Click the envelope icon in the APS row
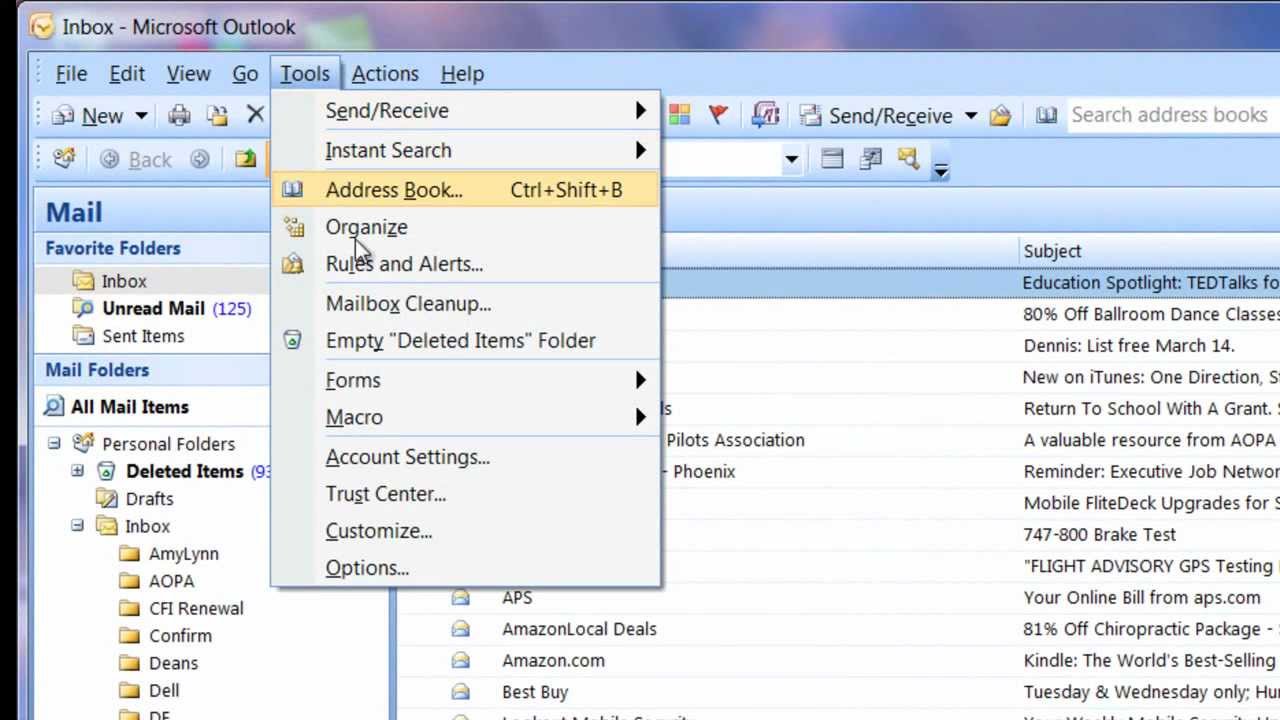The height and width of the screenshot is (720, 1280). 460,597
